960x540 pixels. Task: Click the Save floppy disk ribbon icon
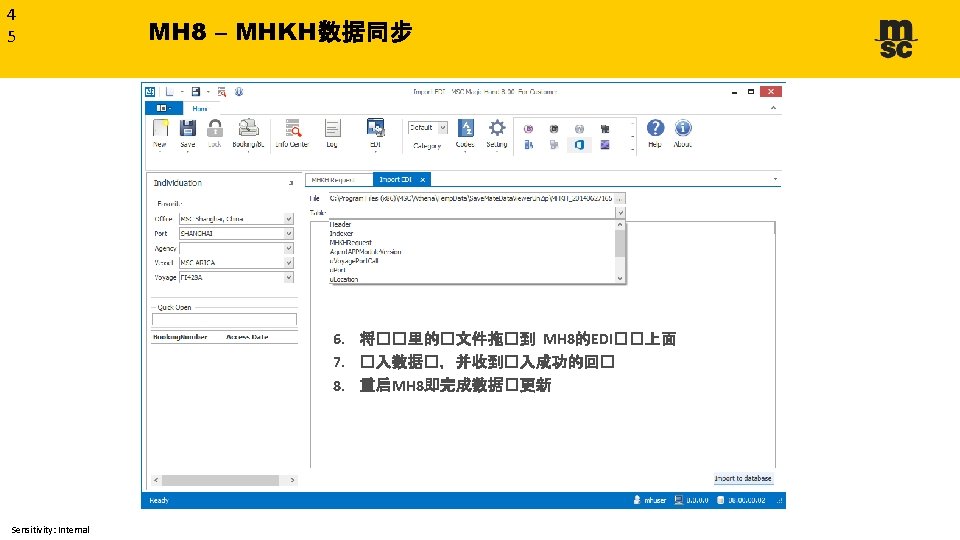187,128
